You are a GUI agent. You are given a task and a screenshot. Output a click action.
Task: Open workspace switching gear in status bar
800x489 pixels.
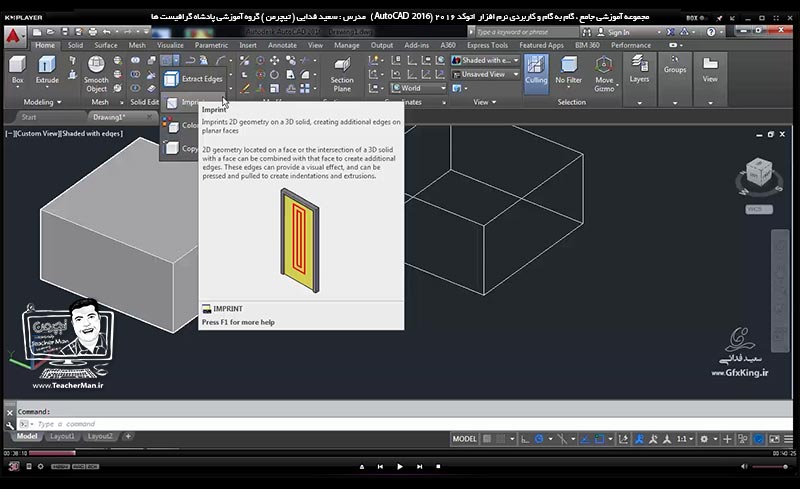tap(705, 439)
